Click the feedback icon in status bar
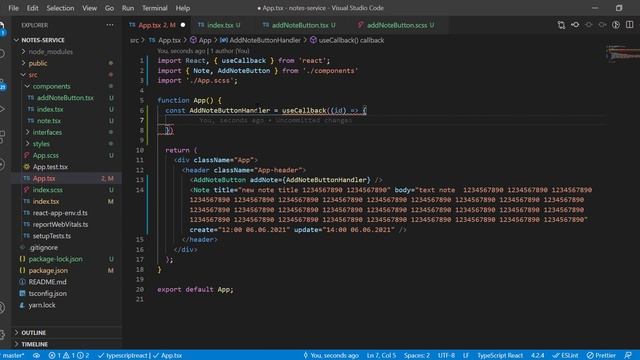This screenshot has height=360, width=640. pos(628,356)
